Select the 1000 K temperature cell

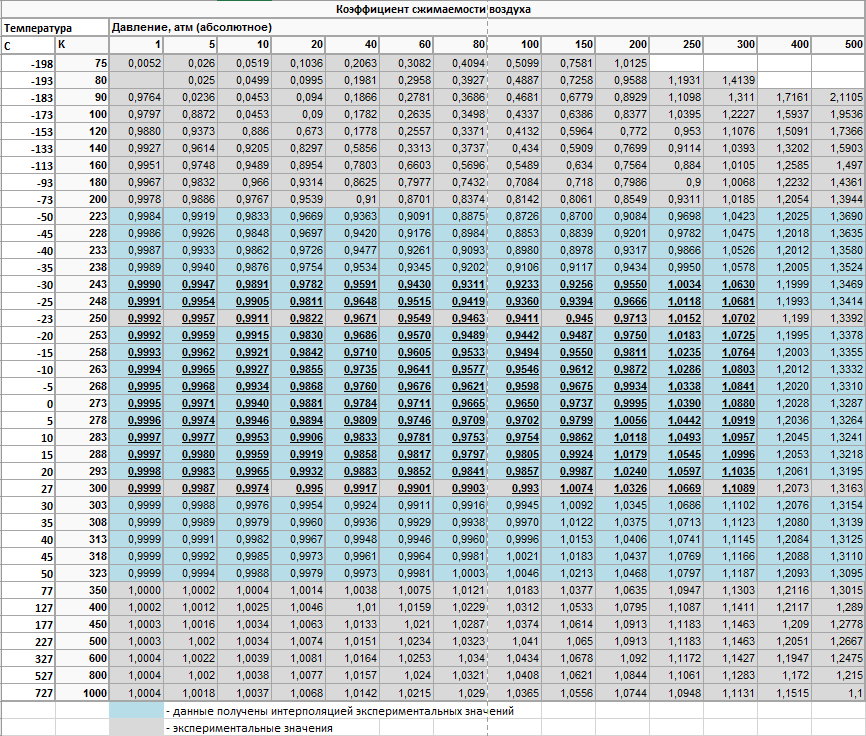coord(94,721)
